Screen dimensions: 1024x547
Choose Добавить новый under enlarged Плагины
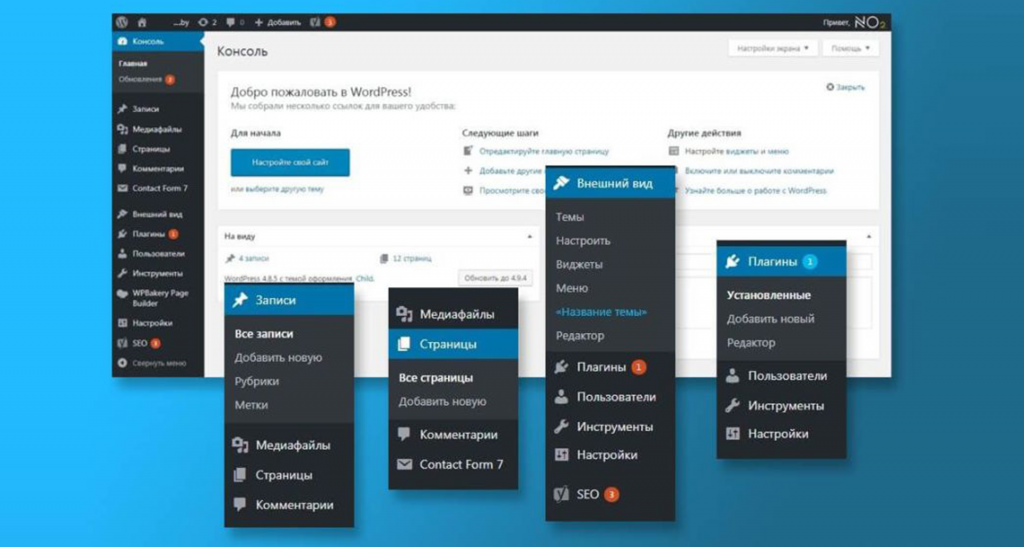[771, 319]
